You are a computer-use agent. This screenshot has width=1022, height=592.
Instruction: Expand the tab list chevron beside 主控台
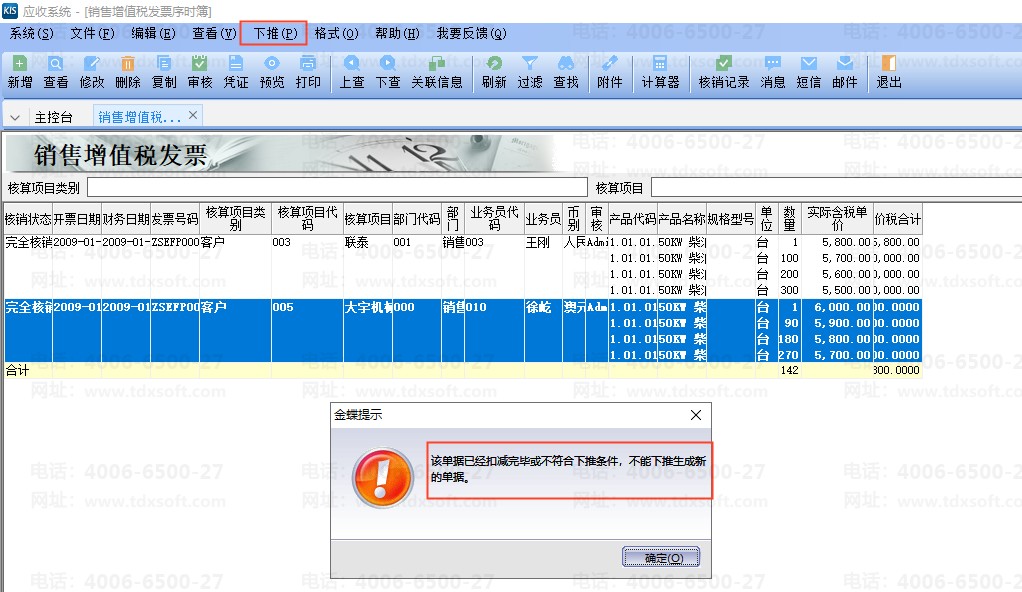pyautogui.click(x=15, y=118)
